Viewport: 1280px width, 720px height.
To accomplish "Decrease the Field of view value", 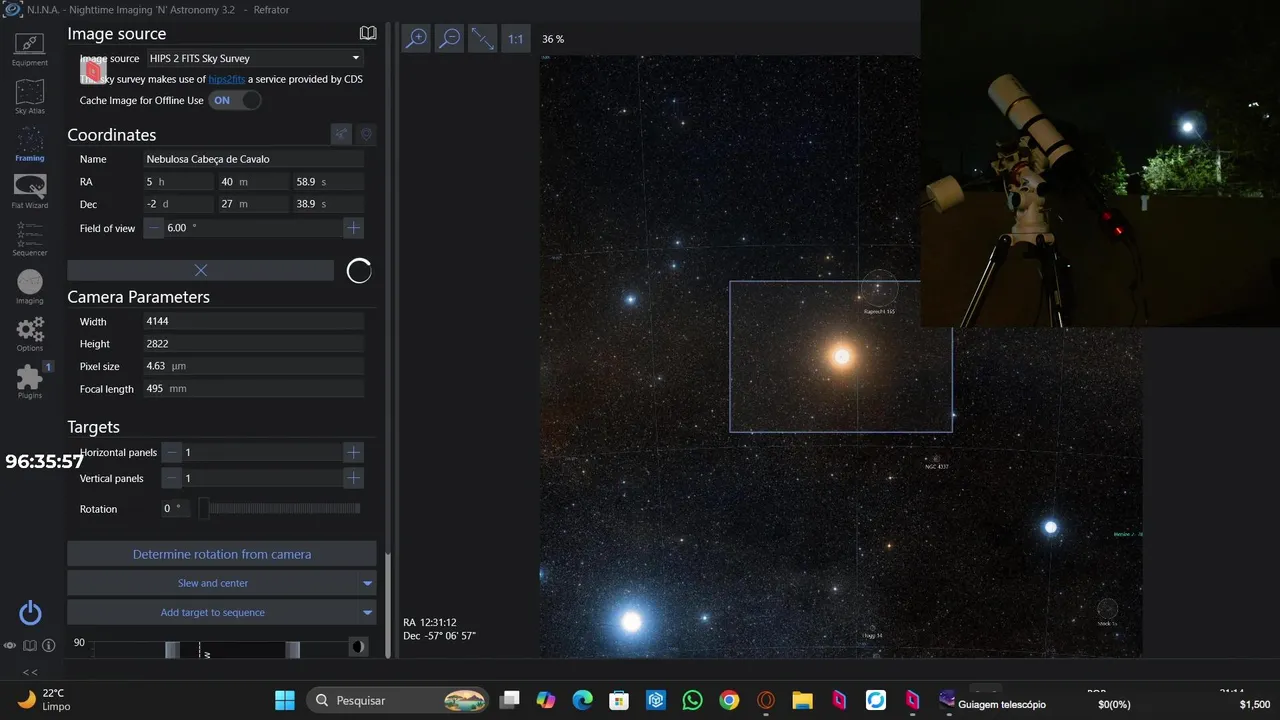I will click(x=154, y=228).
